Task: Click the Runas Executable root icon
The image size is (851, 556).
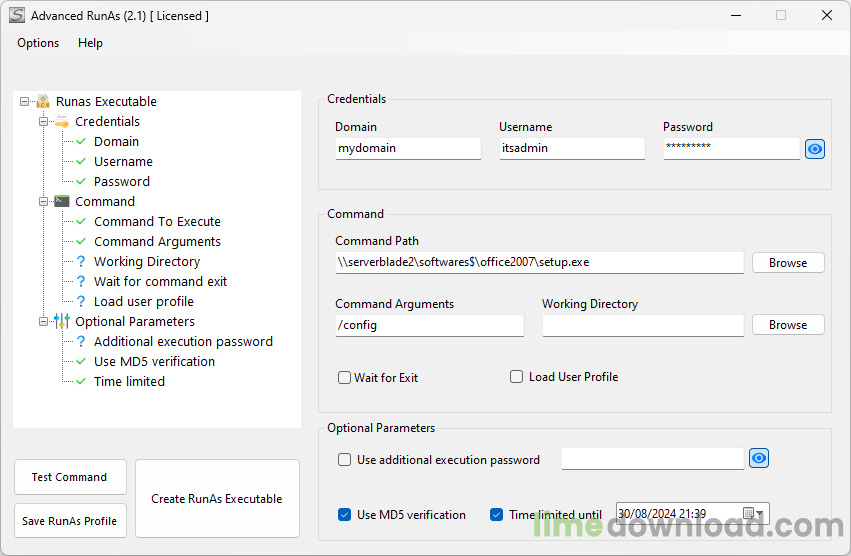Action: [x=43, y=102]
